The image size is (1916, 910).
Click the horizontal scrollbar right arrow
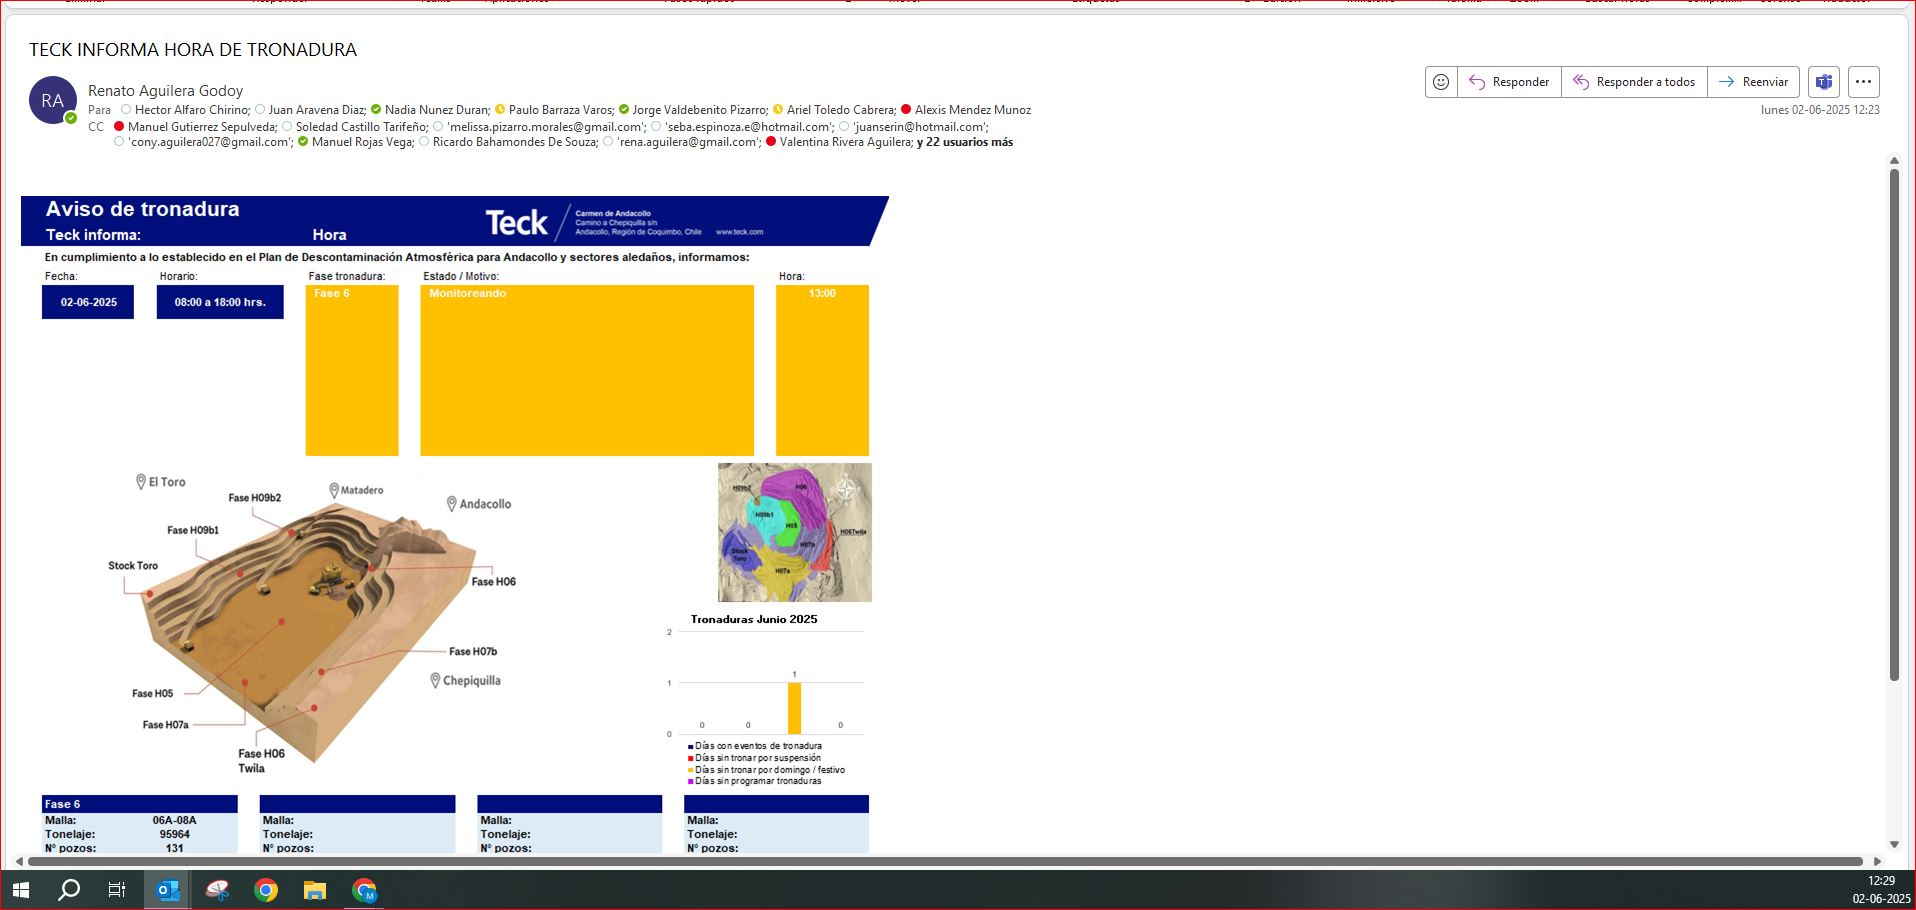pos(1877,861)
